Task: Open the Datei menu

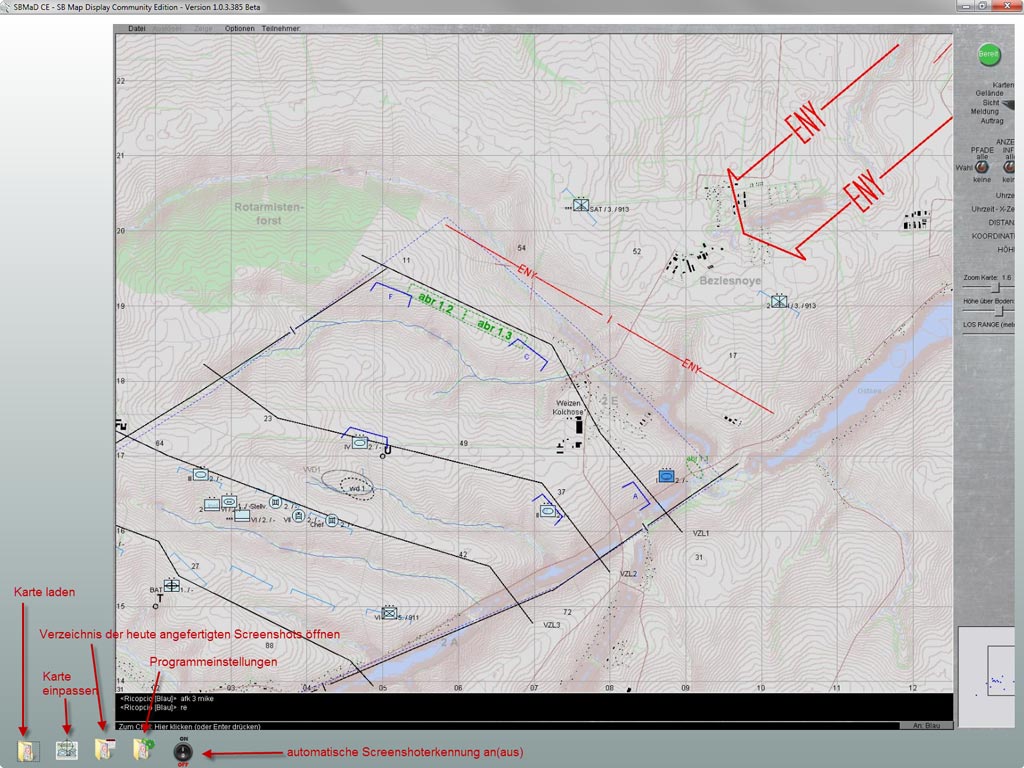Action: click(x=136, y=29)
